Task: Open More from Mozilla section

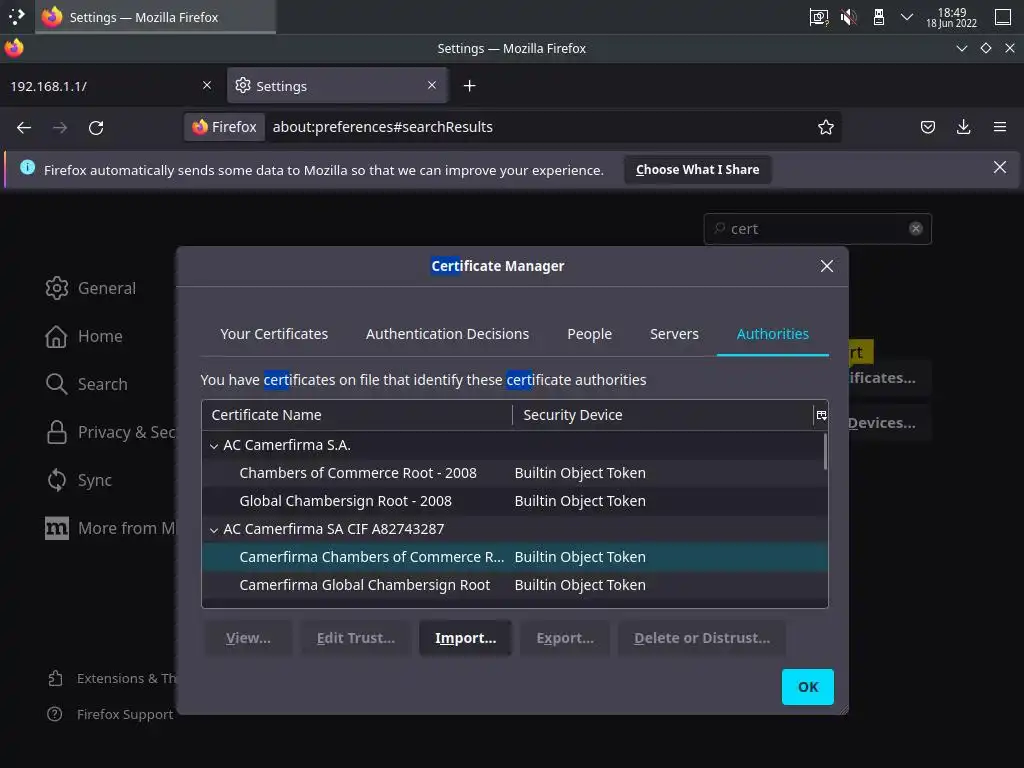Action: (110, 528)
